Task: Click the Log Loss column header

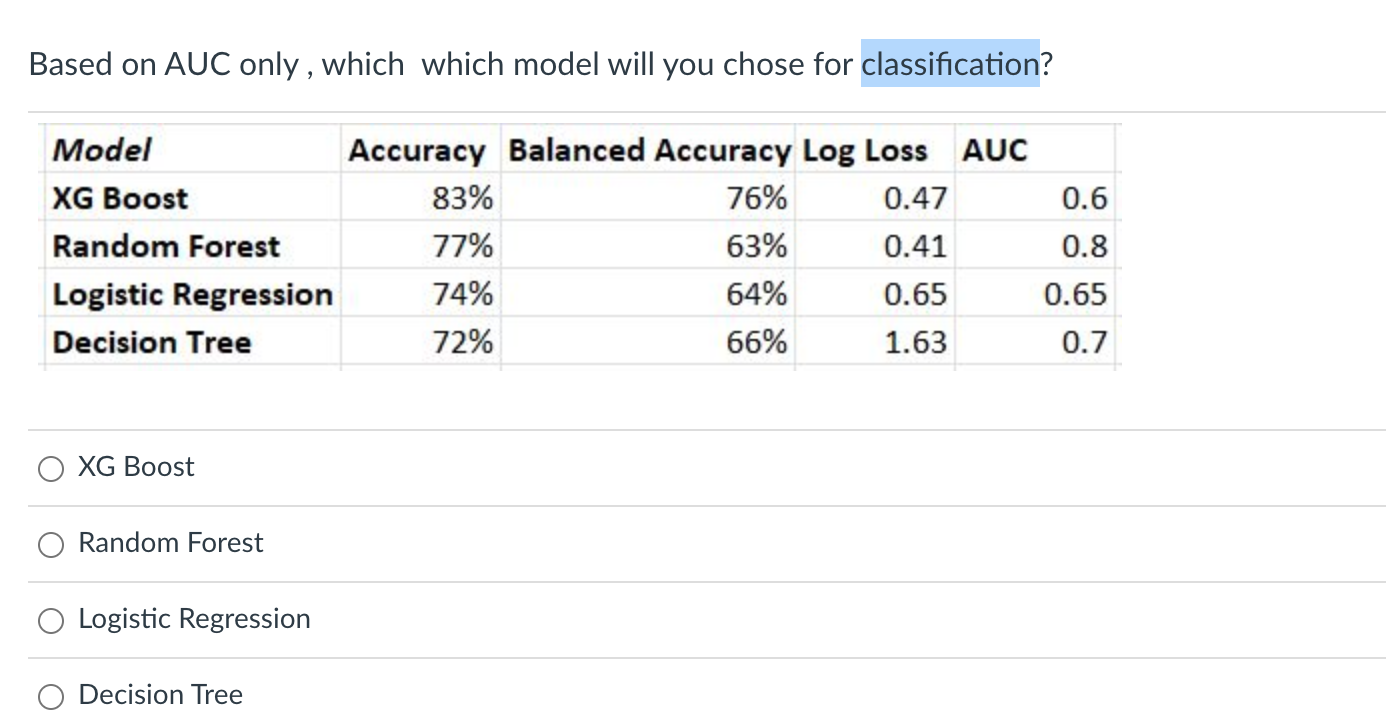Action: pos(865,149)
